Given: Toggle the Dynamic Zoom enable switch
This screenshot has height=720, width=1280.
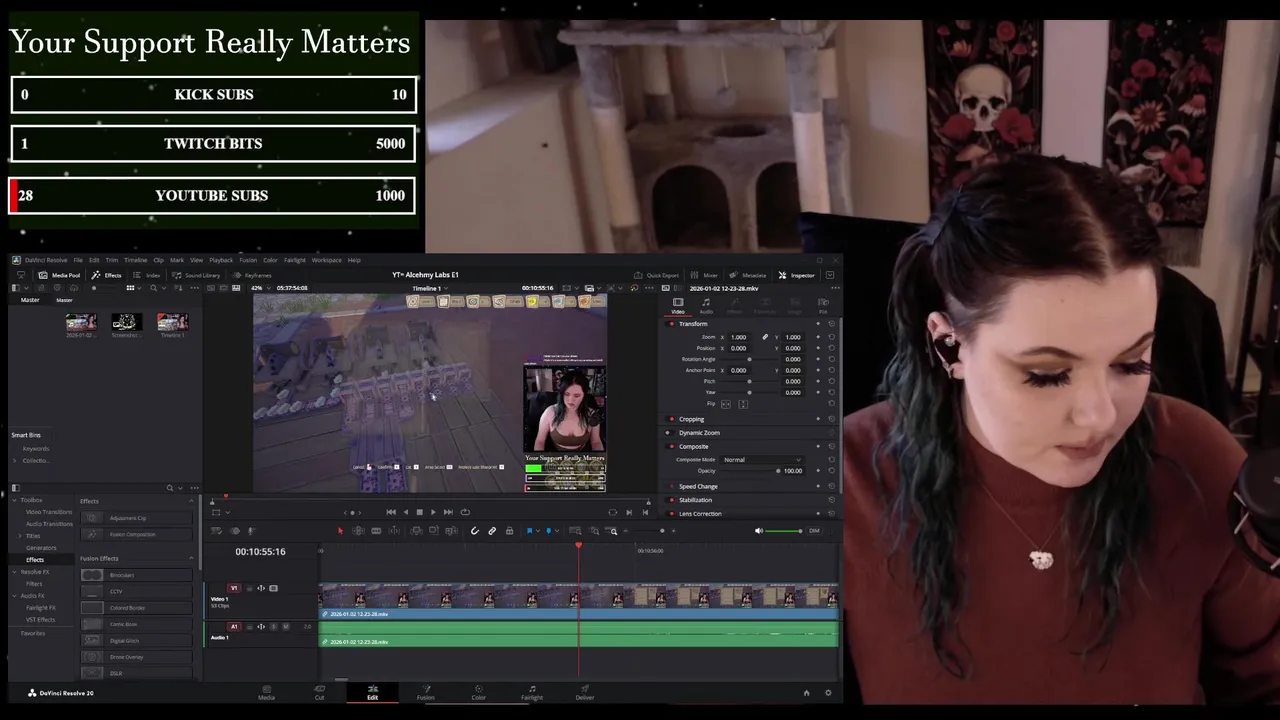Looking at the screenshot, I should [668, 433].
